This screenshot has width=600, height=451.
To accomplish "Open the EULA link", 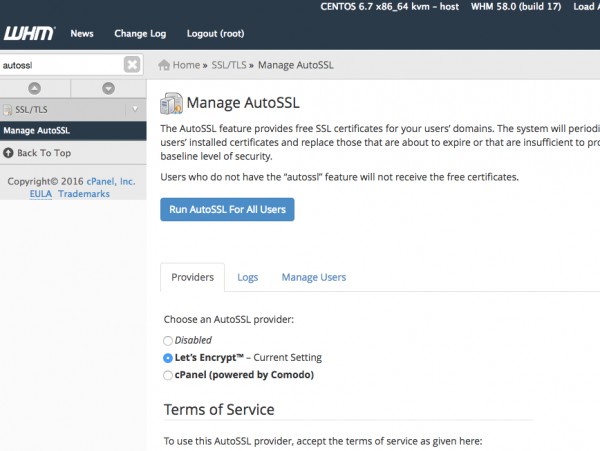I will (x=41, y=194).
